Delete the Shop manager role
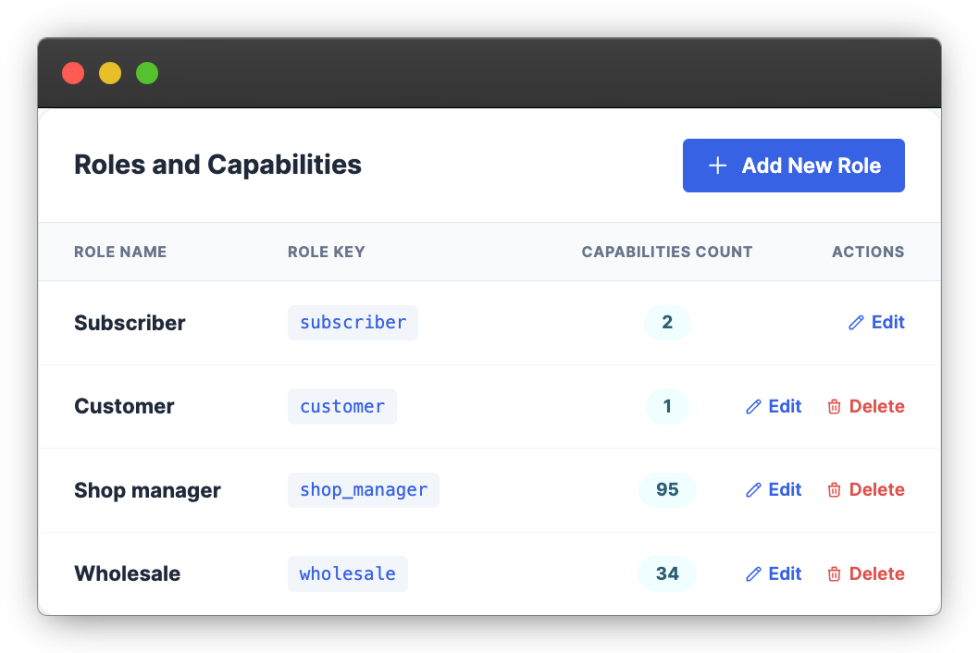 [865, 490]
